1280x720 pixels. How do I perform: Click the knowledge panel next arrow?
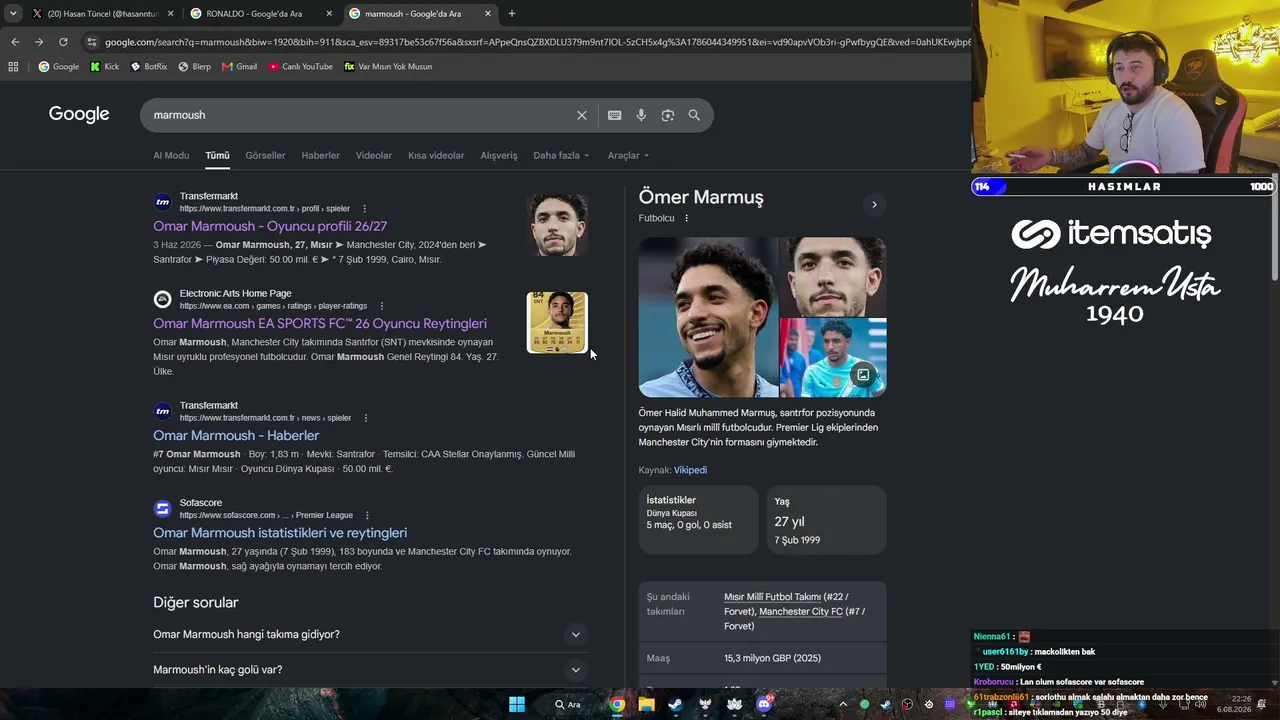click(874, 205)
